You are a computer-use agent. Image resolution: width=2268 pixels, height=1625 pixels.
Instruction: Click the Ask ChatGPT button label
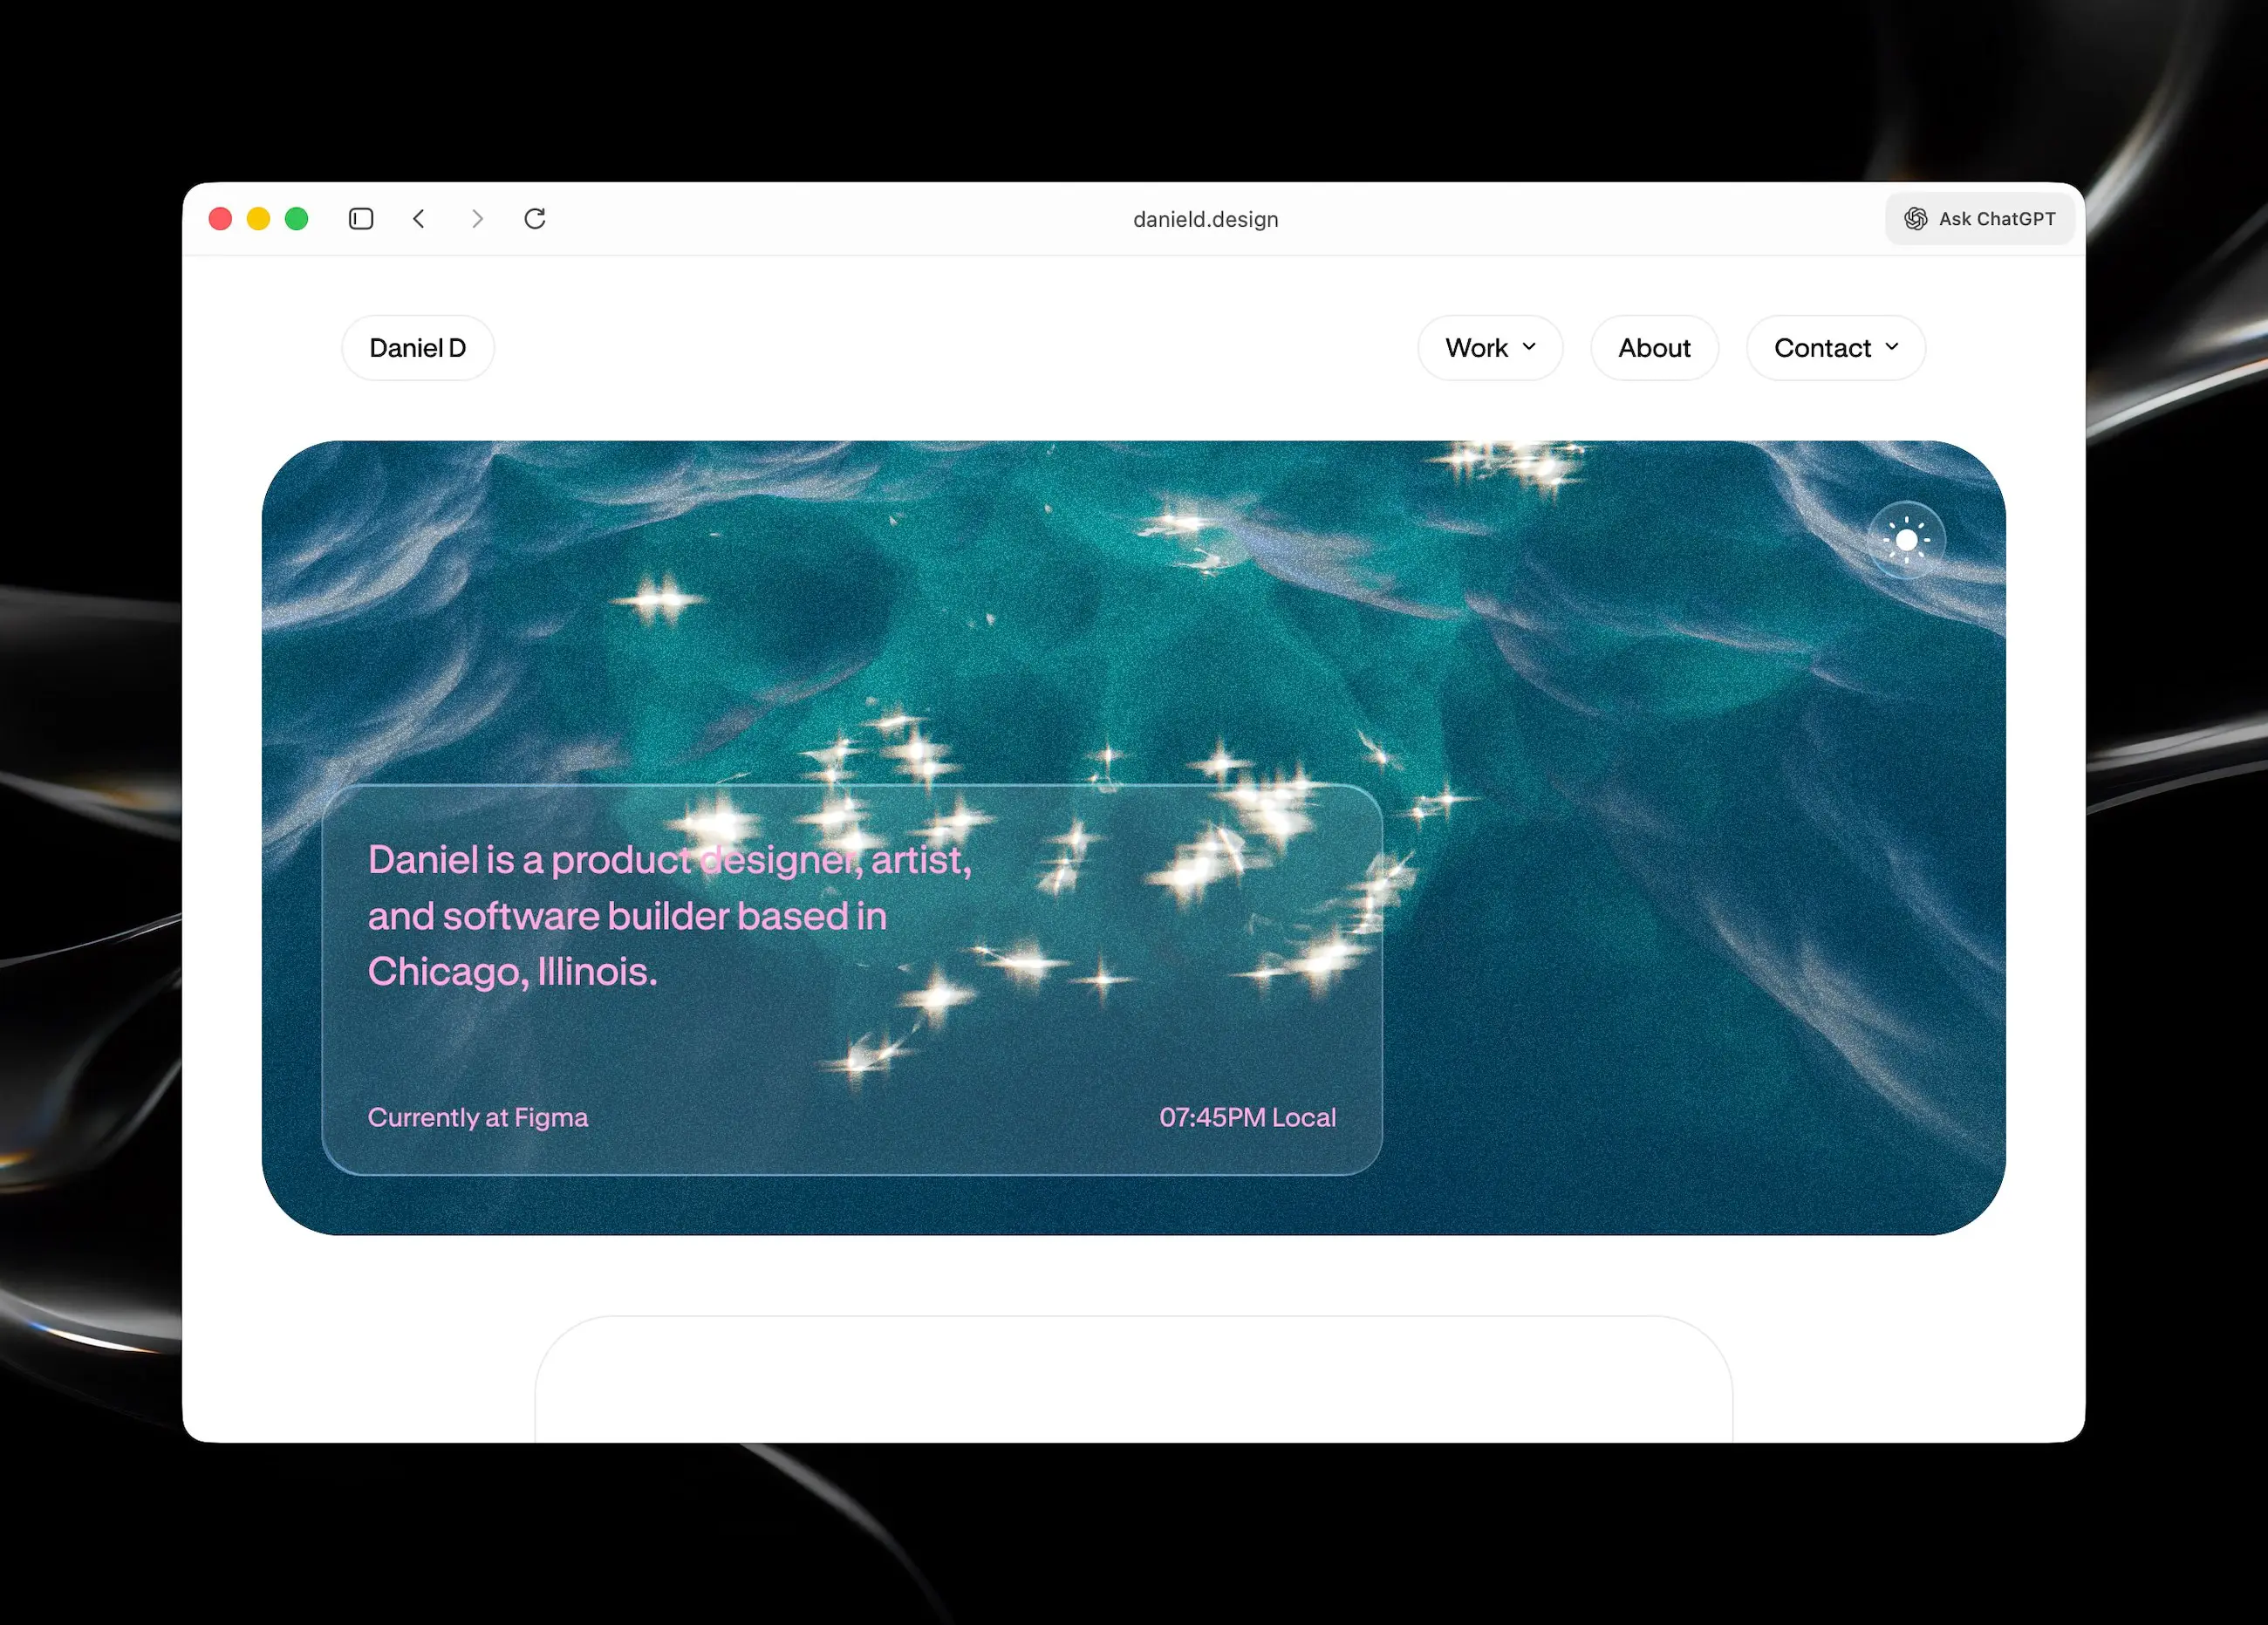pyautogui.click(x=1996, y=219)
